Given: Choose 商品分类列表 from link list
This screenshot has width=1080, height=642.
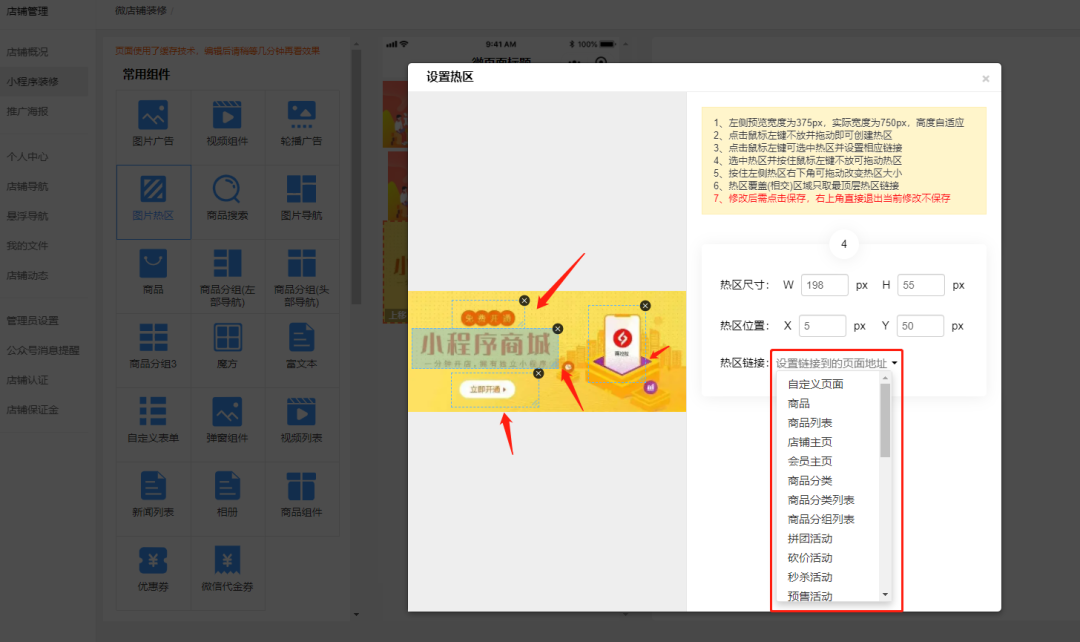Looking at the screenshot, I should coord(821,499).
